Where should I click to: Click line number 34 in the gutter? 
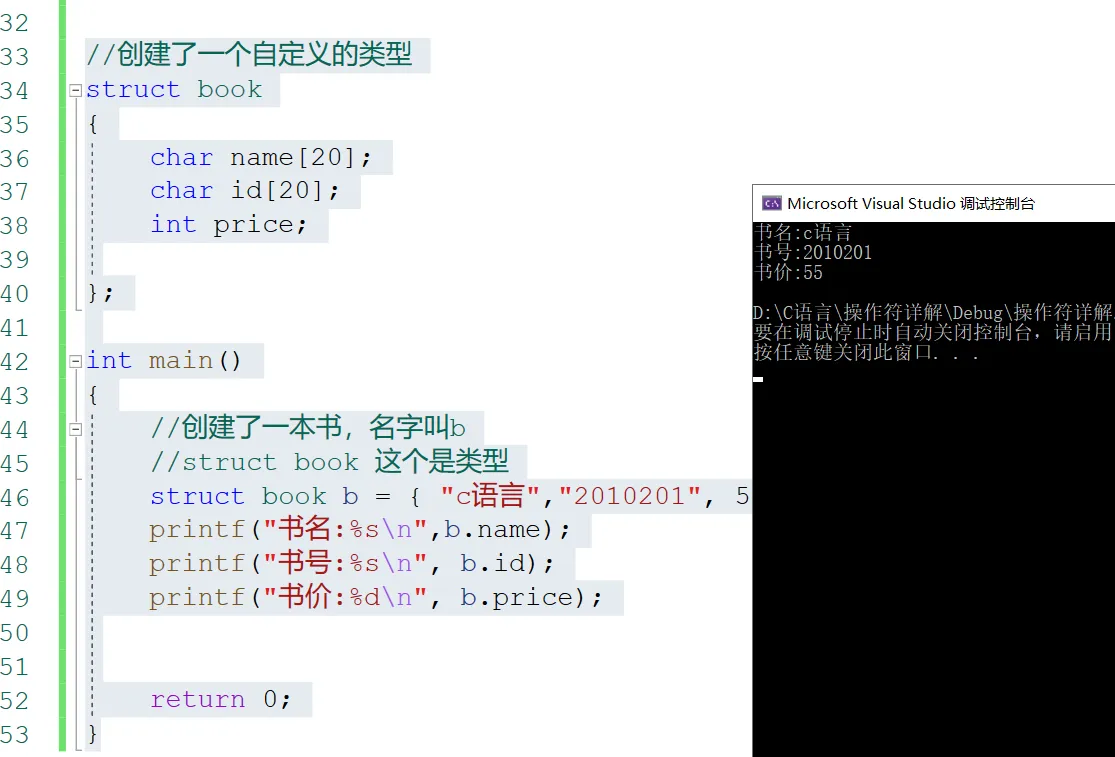[15, 91]
